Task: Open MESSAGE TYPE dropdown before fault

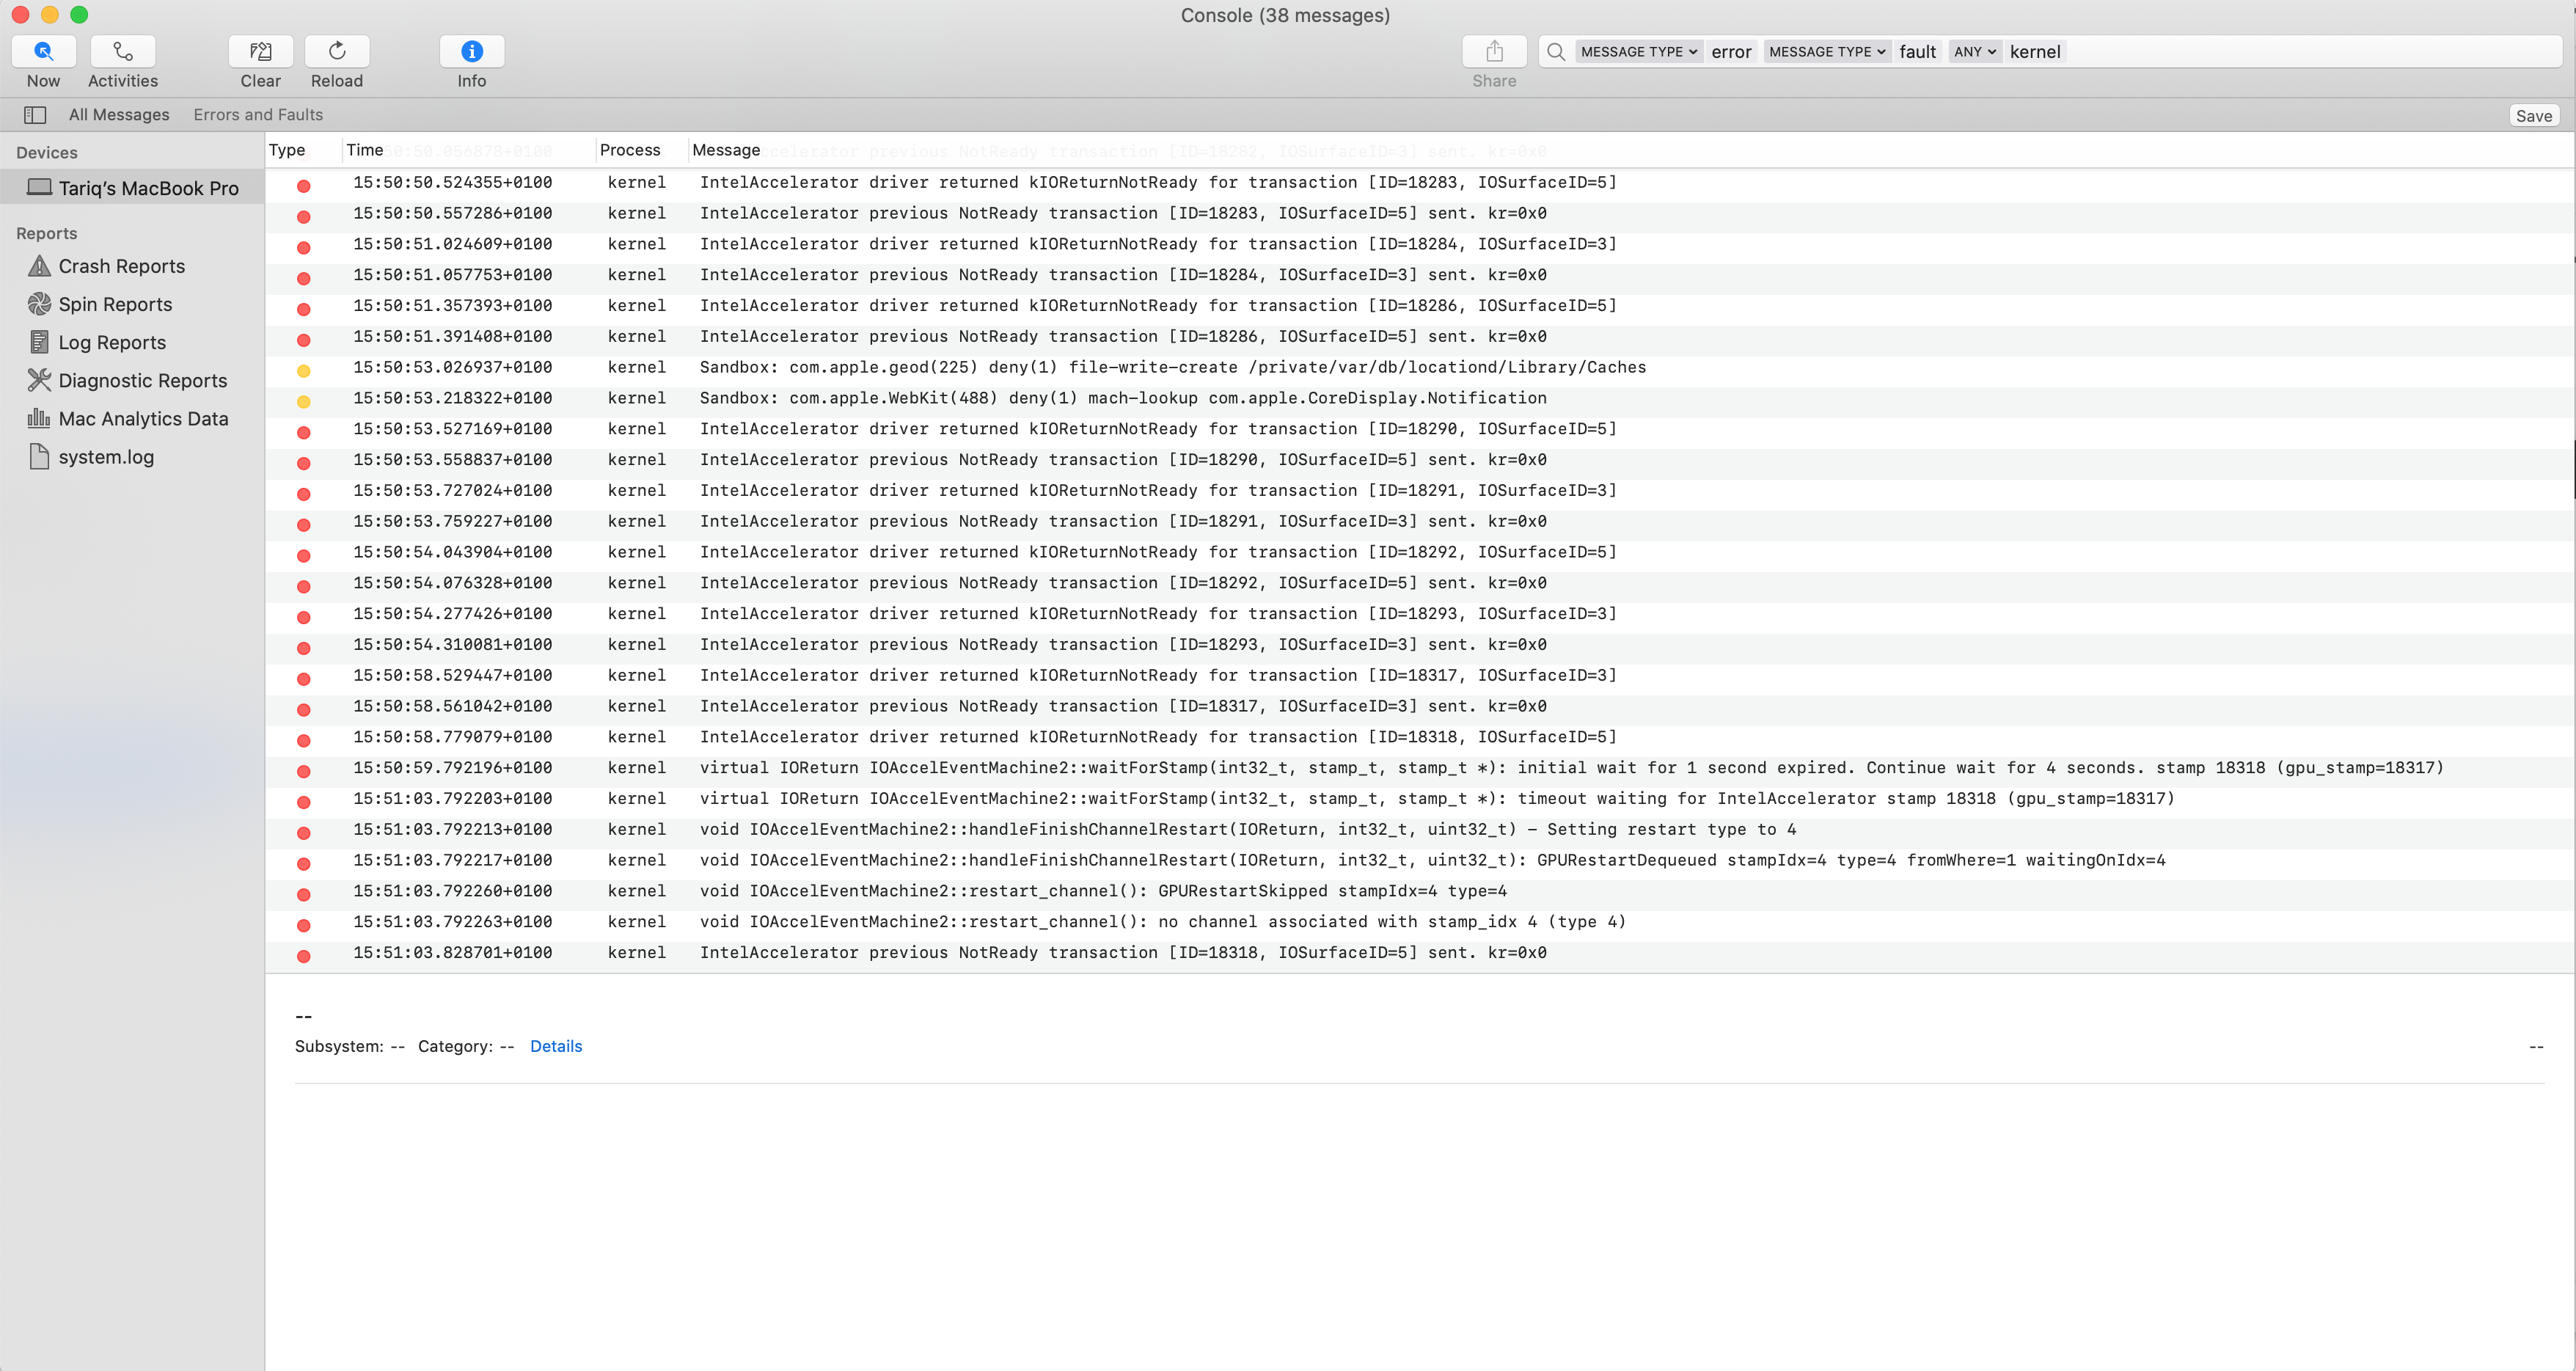Action: 1827,52
